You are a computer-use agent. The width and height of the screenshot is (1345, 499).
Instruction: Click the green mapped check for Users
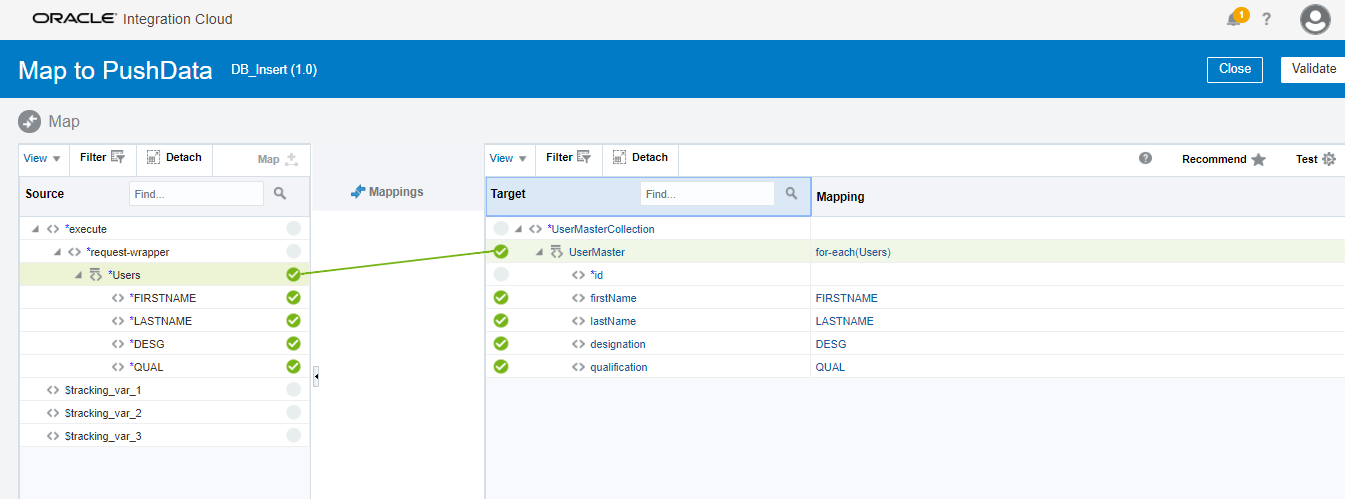coord(293,275)
